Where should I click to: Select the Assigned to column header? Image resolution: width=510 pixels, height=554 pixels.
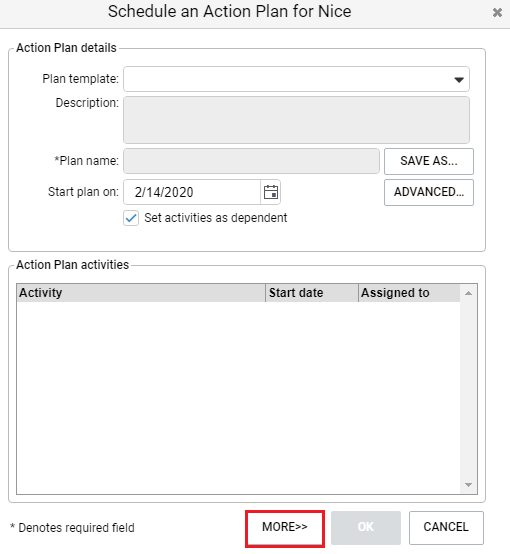[409, 293]
